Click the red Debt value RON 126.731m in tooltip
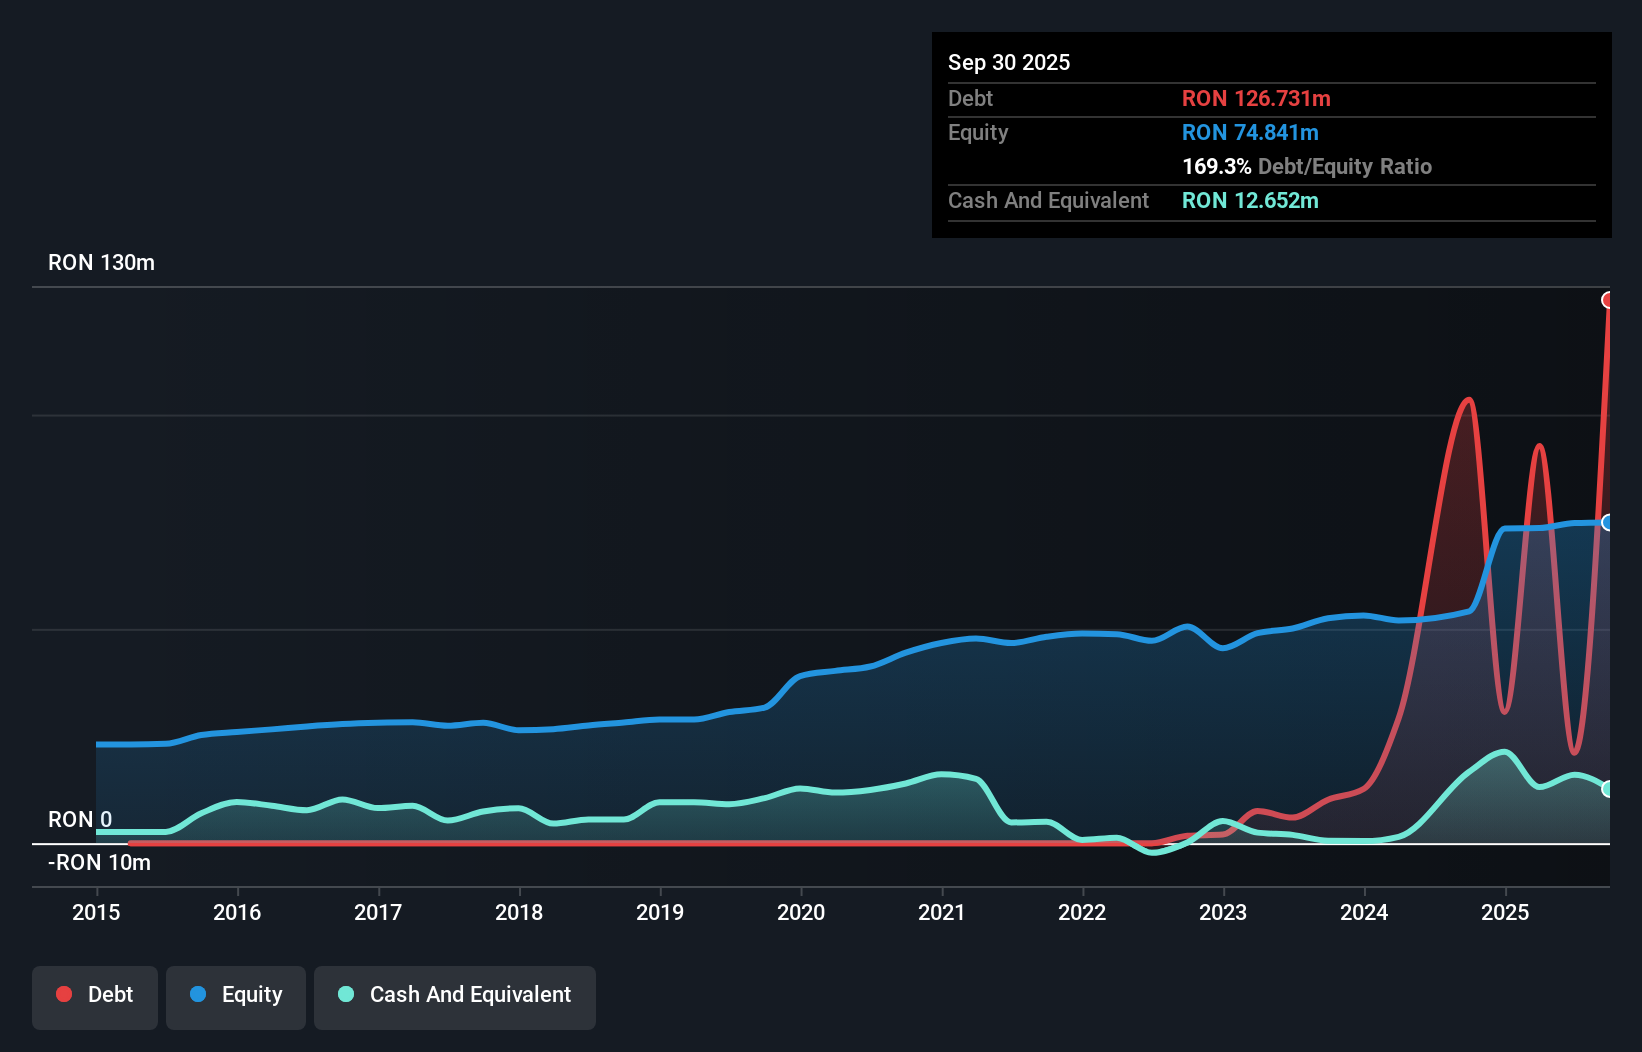The height and width of the screenshot is (1052, 1642). [1256, 98]
